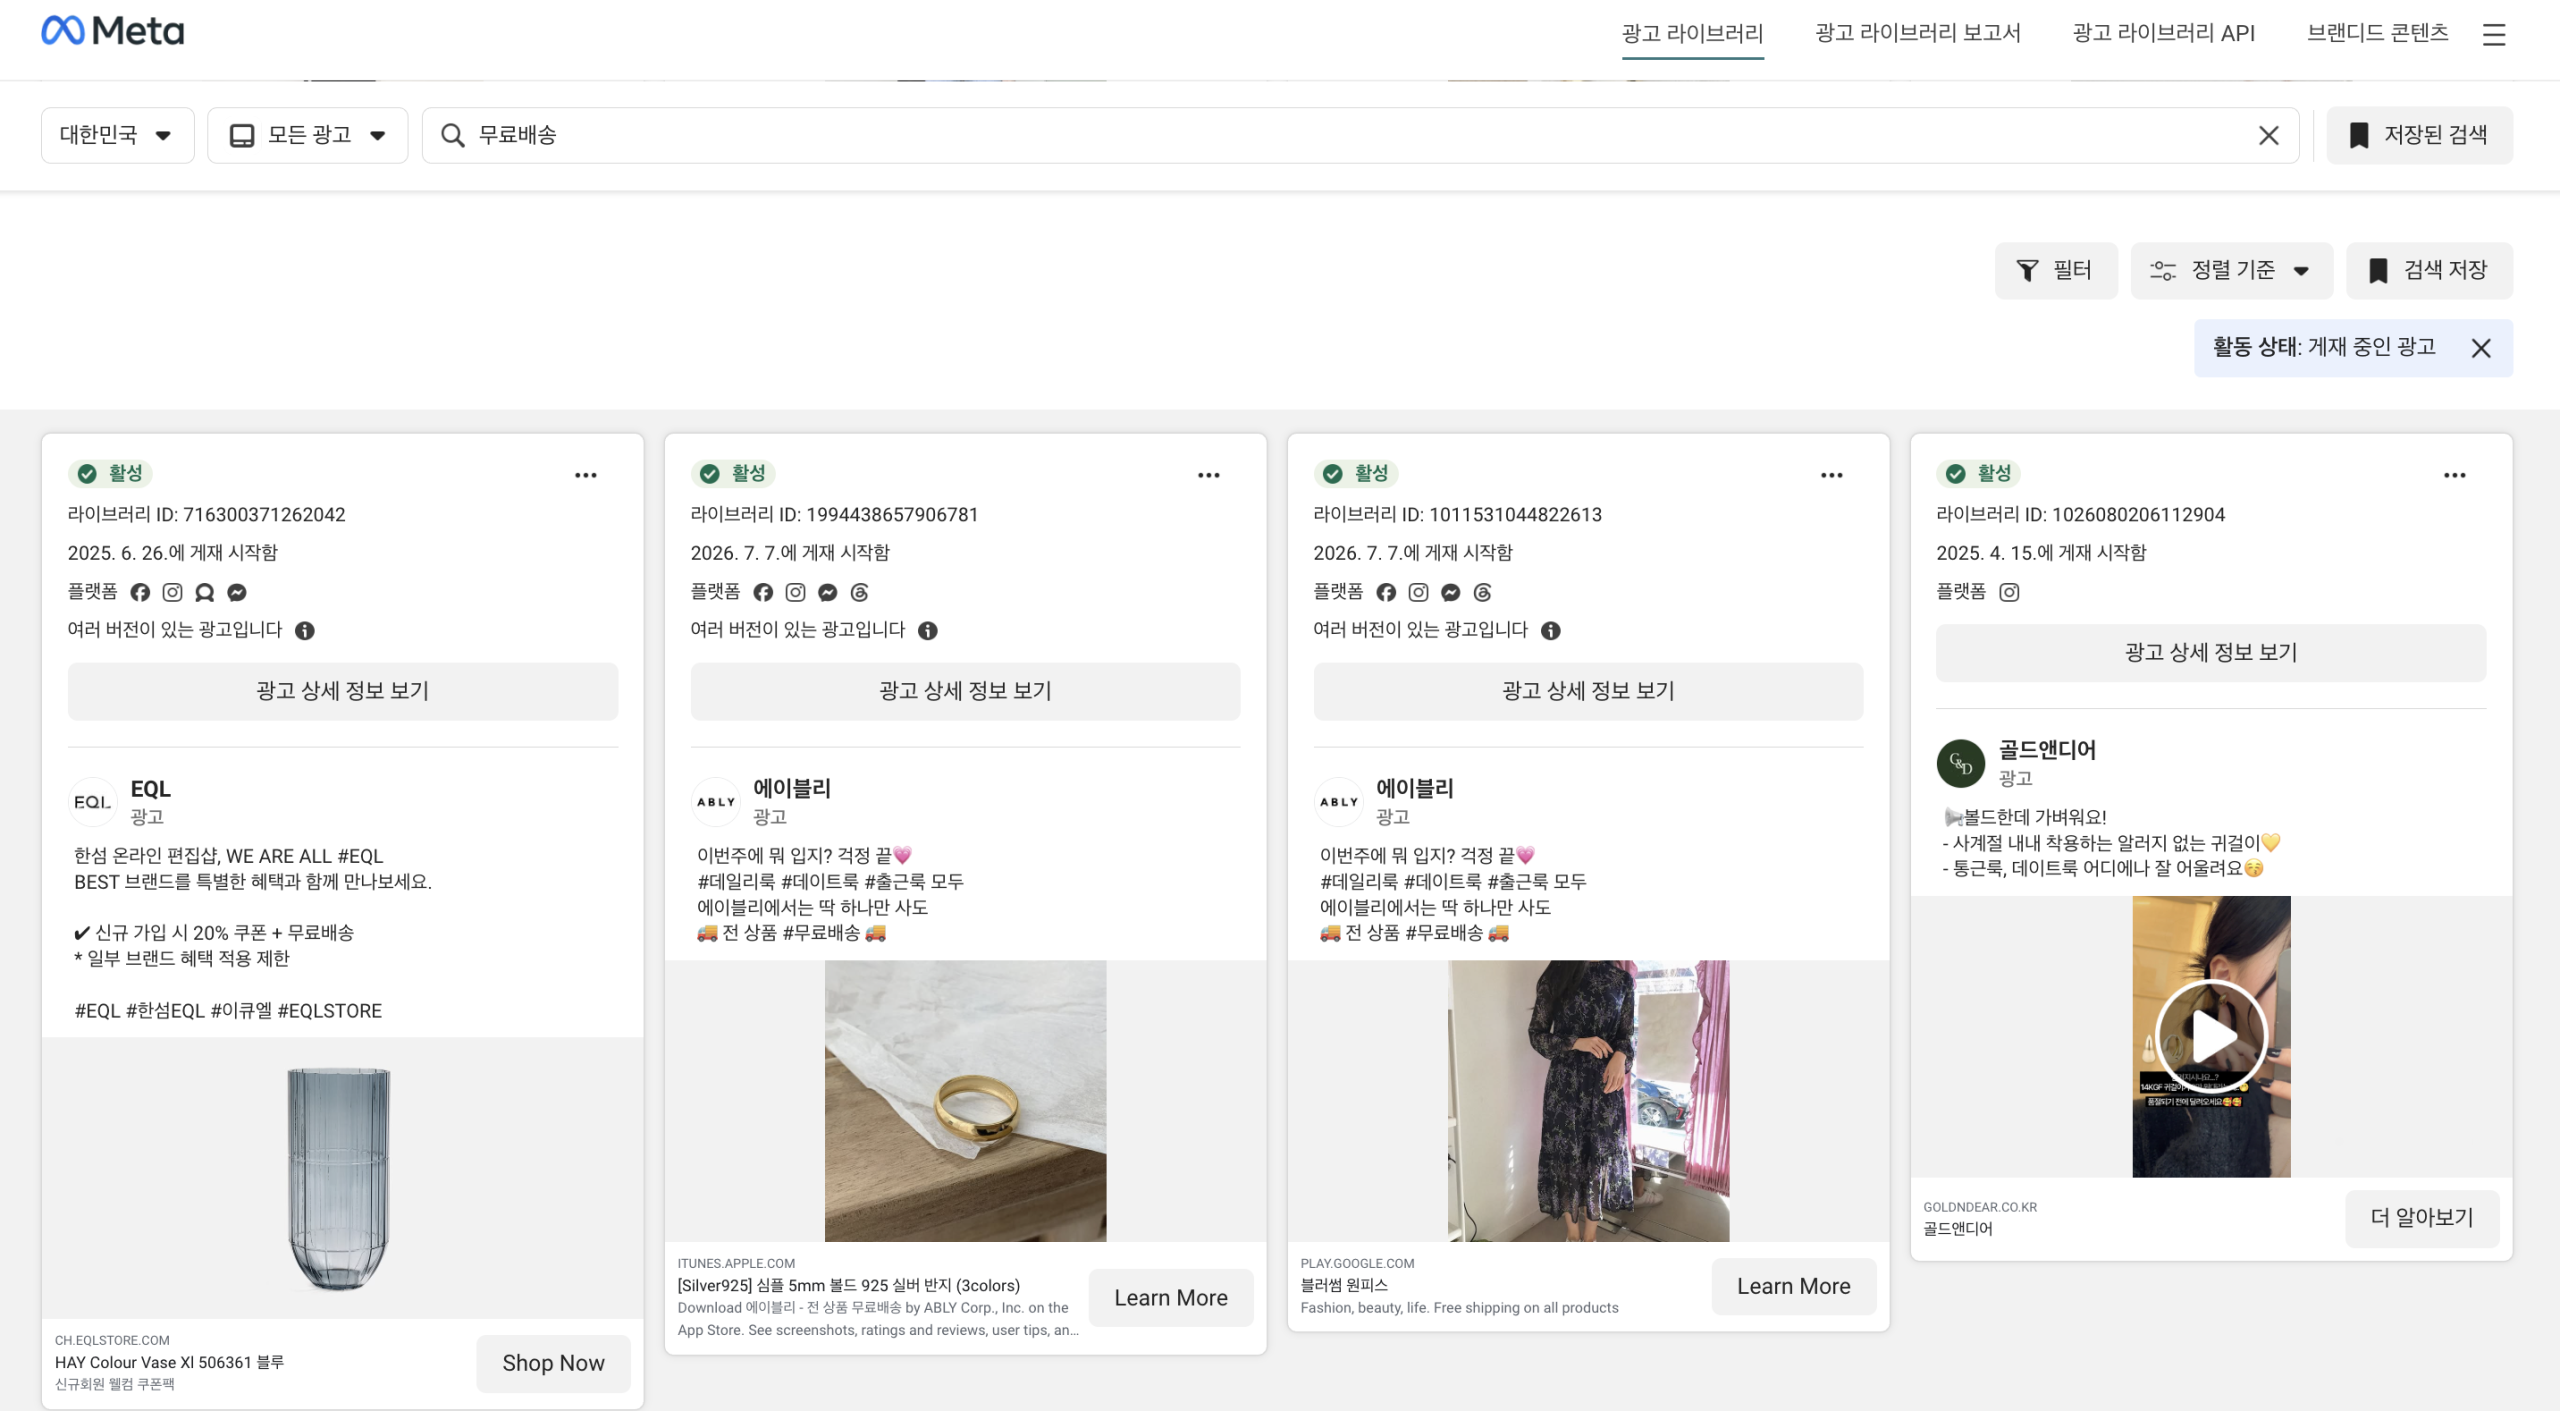The height and width of the screenshot is (1411, 2560).
Task: Open more options for ad ID 1011531044822613
Action: click(x=1832, y=475)
